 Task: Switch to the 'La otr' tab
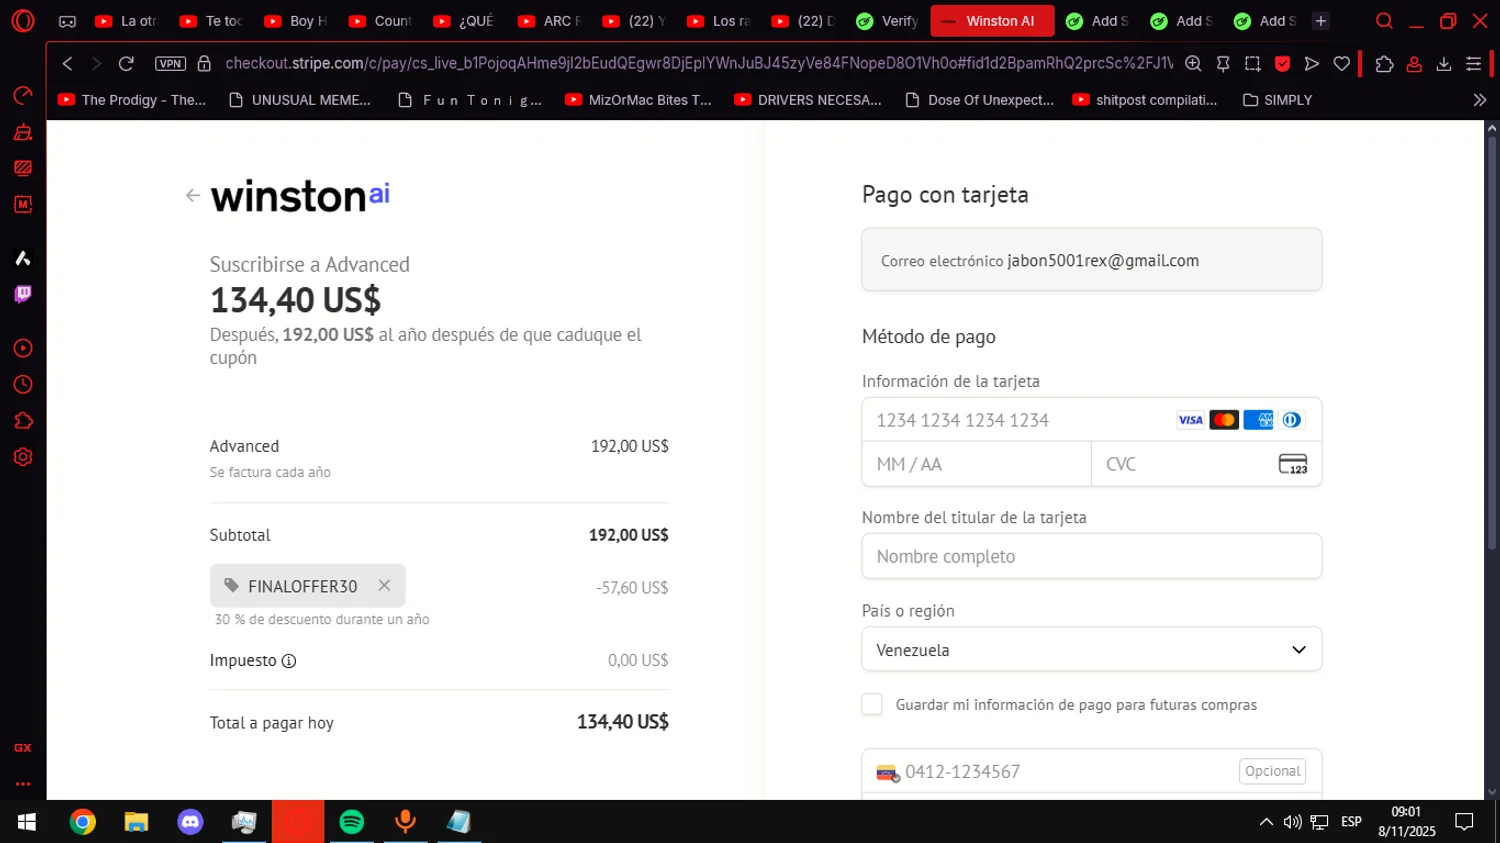click(128, 21)
